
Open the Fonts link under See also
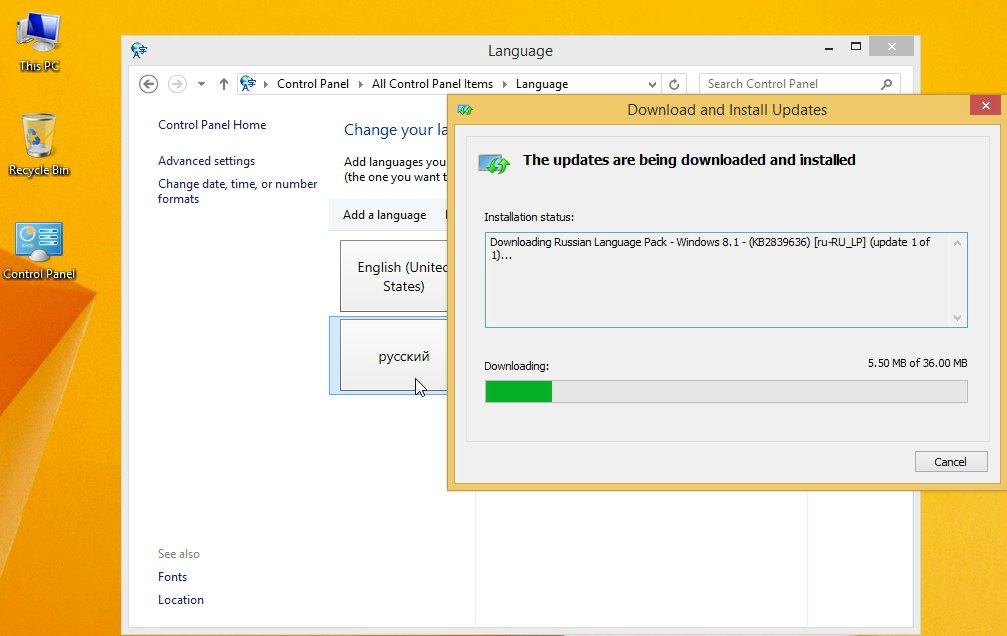pyautogui.click(x=172, y=577)
